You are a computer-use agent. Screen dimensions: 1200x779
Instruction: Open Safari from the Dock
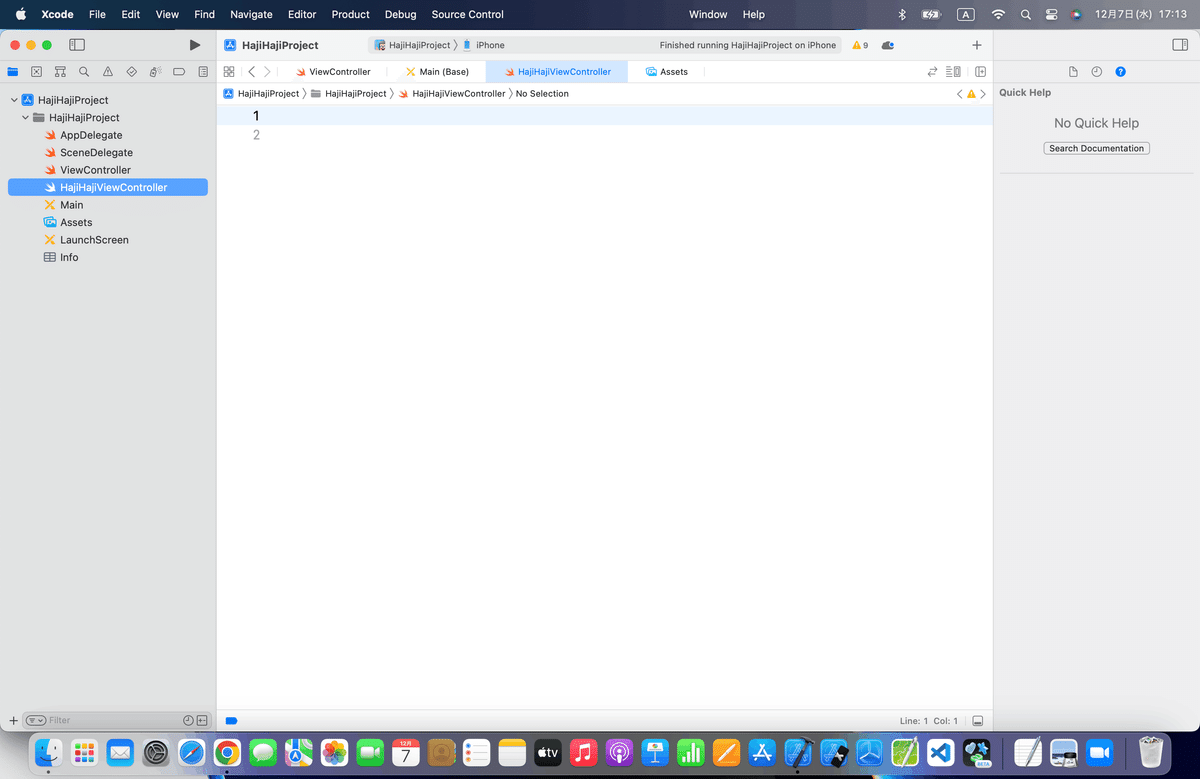(191, 752)
